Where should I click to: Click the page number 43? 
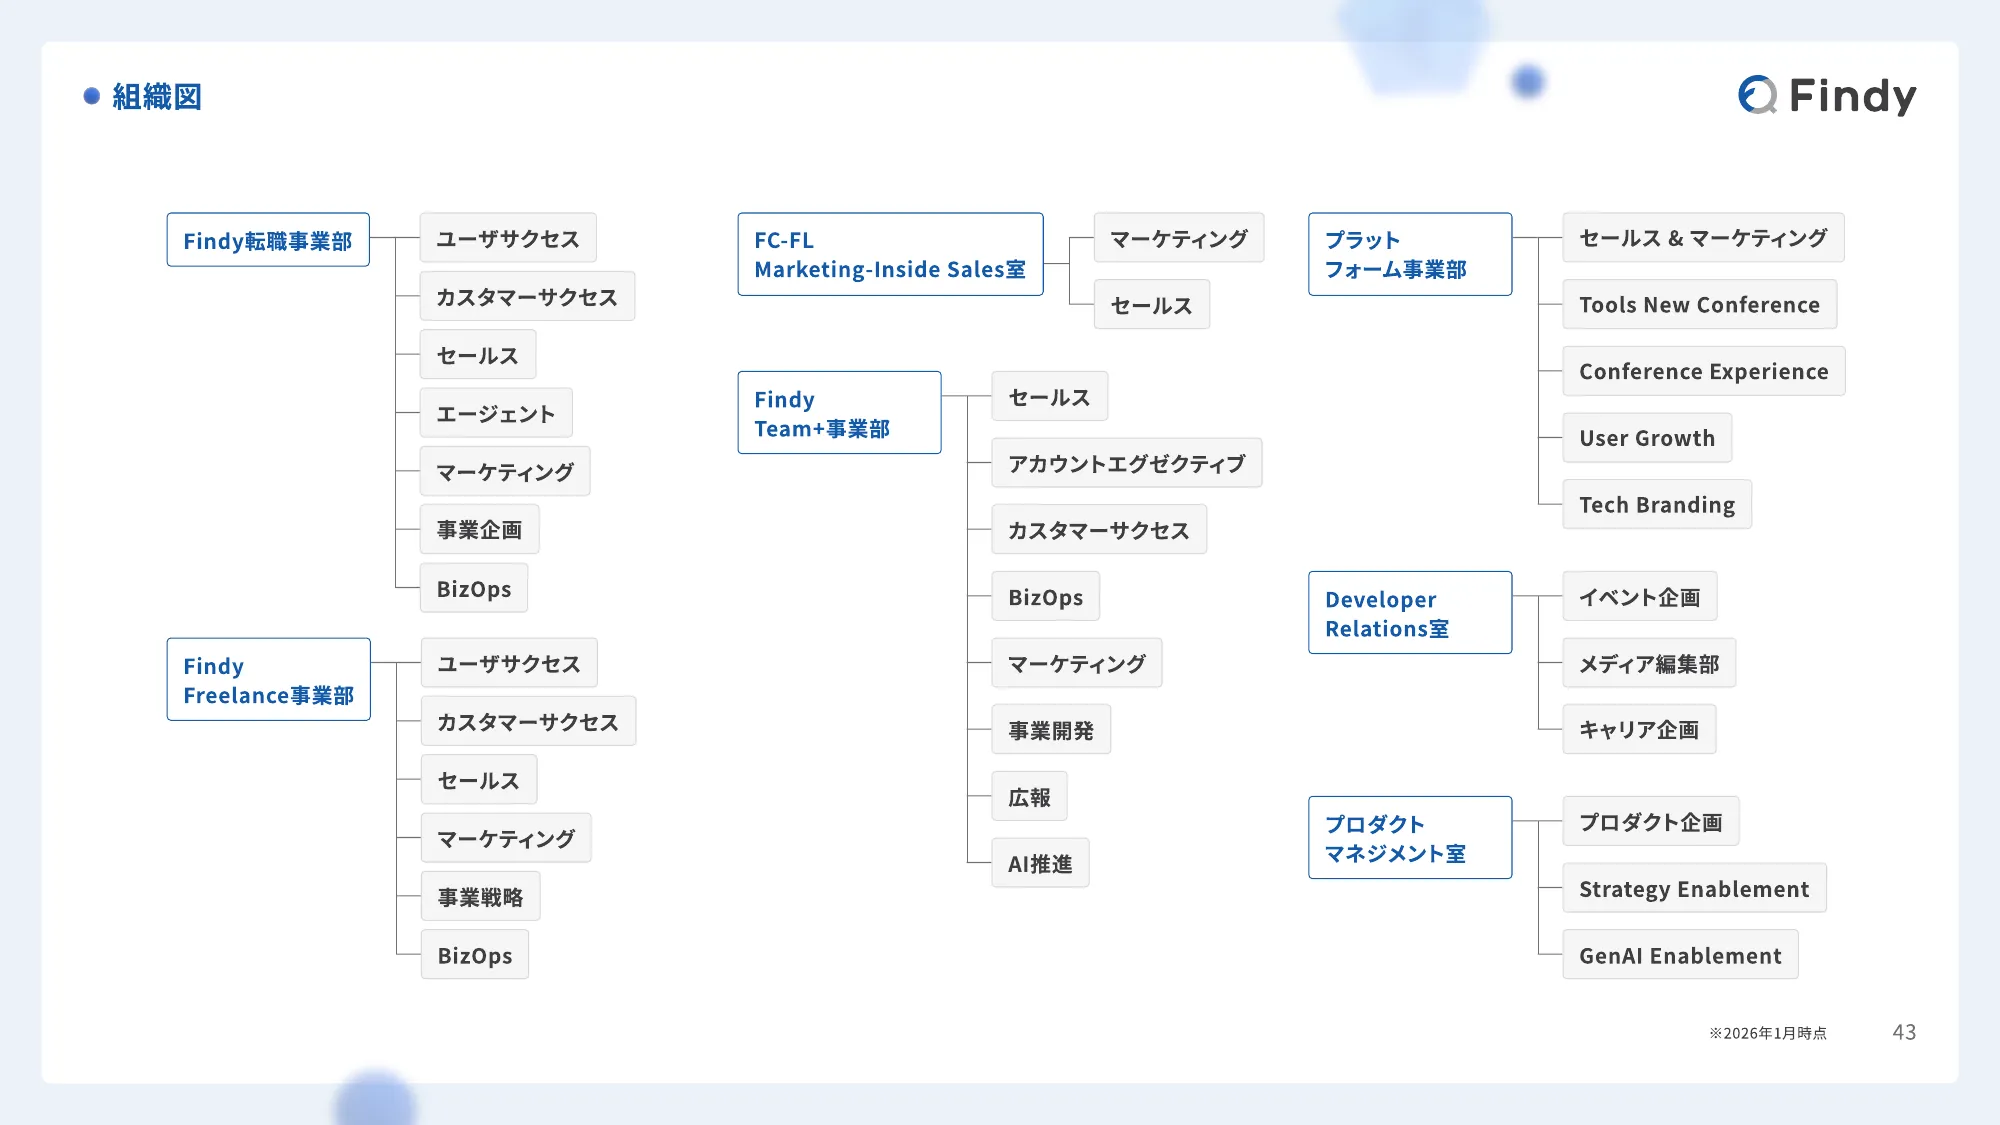(x=1902, y=1032)
